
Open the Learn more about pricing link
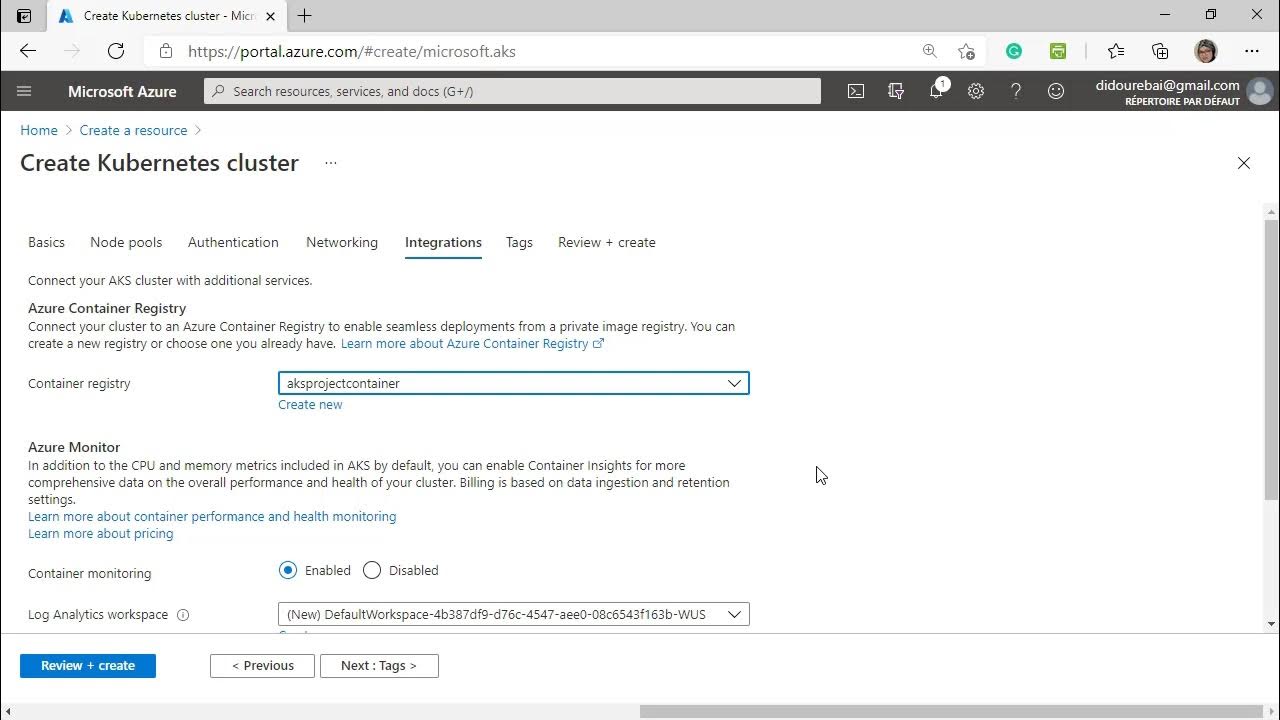coord(101,534)
